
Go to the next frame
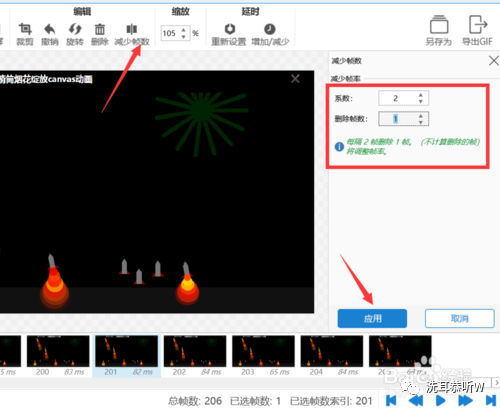click(x=465, y=400)
